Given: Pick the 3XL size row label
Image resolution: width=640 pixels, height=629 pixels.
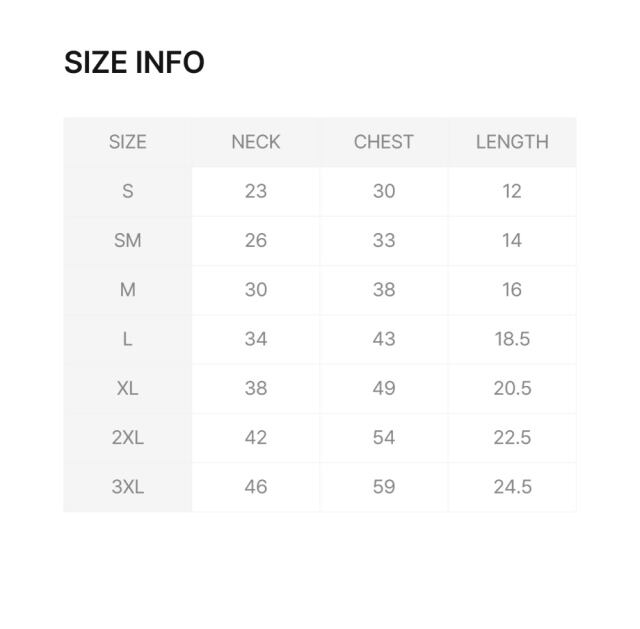Looking at the screenshot, I should (x=127, y=487).
